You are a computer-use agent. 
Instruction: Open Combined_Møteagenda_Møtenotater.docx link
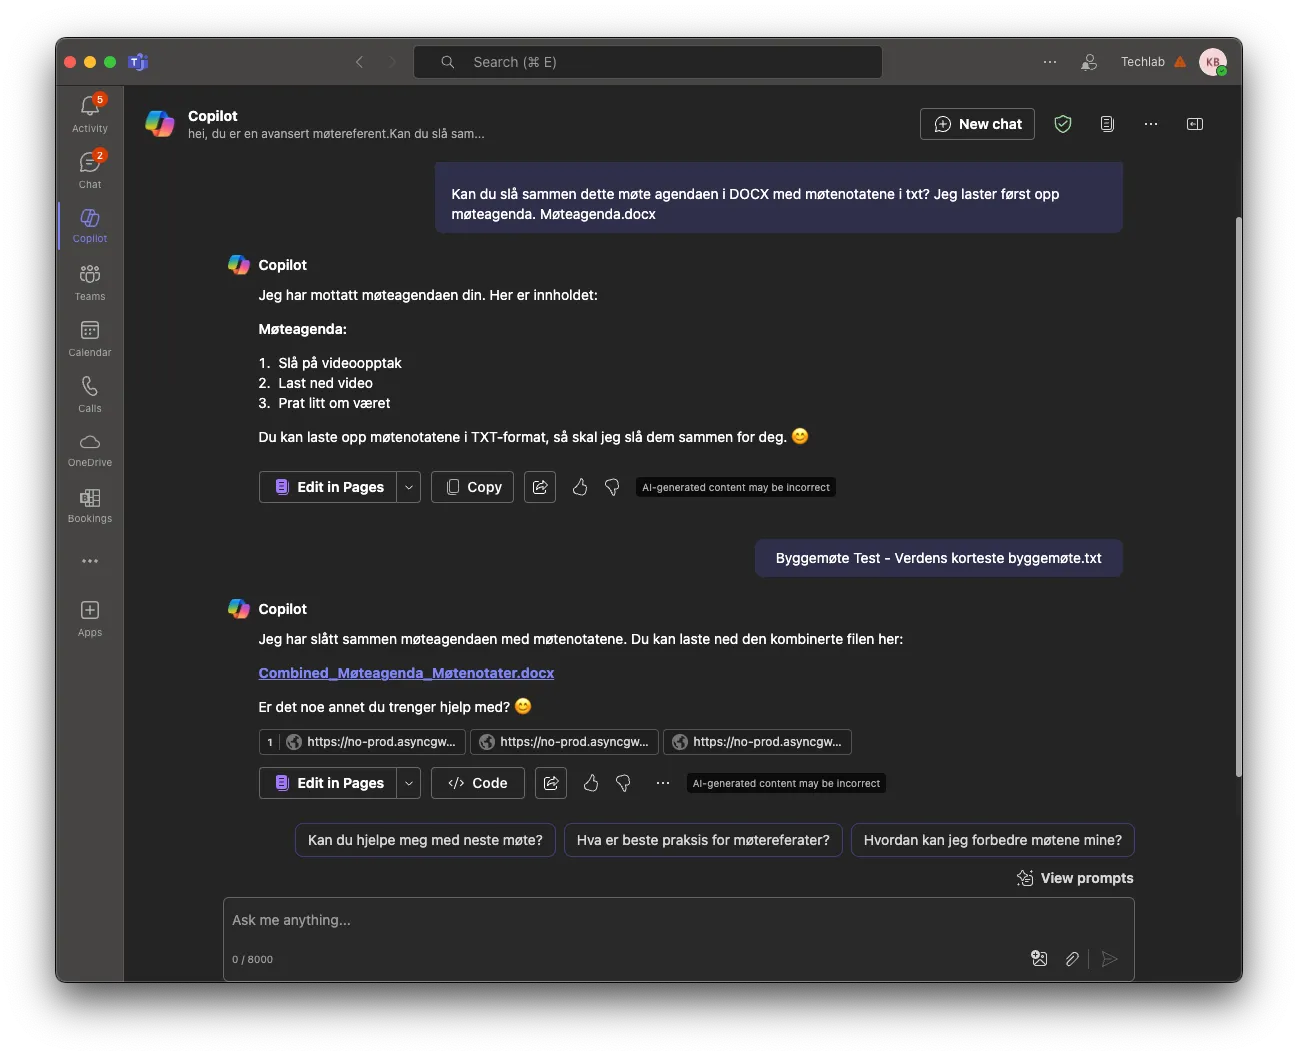click(x=406, y=673)
